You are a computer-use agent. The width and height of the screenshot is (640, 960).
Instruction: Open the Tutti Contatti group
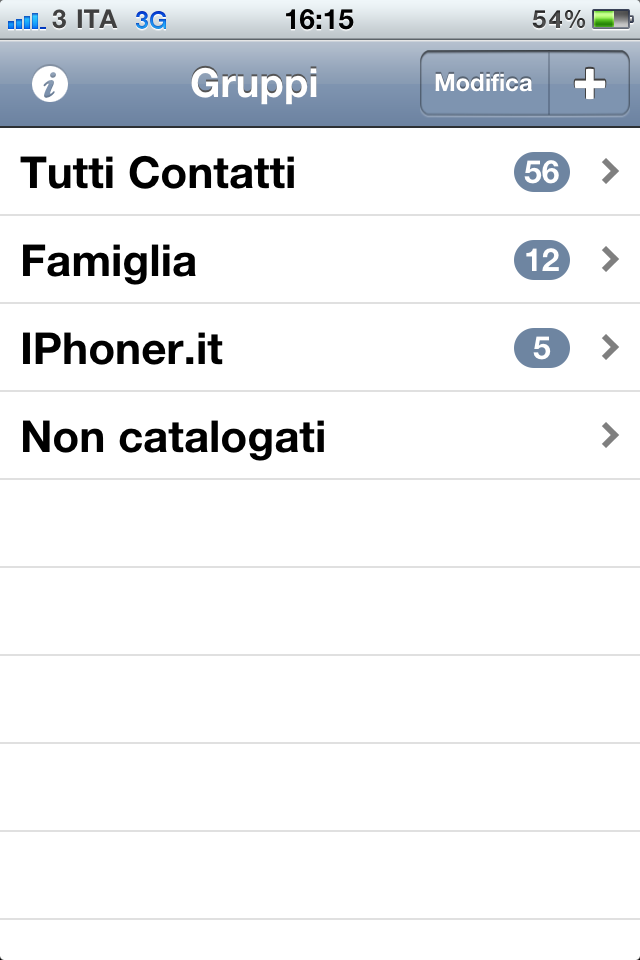point(320,171)
